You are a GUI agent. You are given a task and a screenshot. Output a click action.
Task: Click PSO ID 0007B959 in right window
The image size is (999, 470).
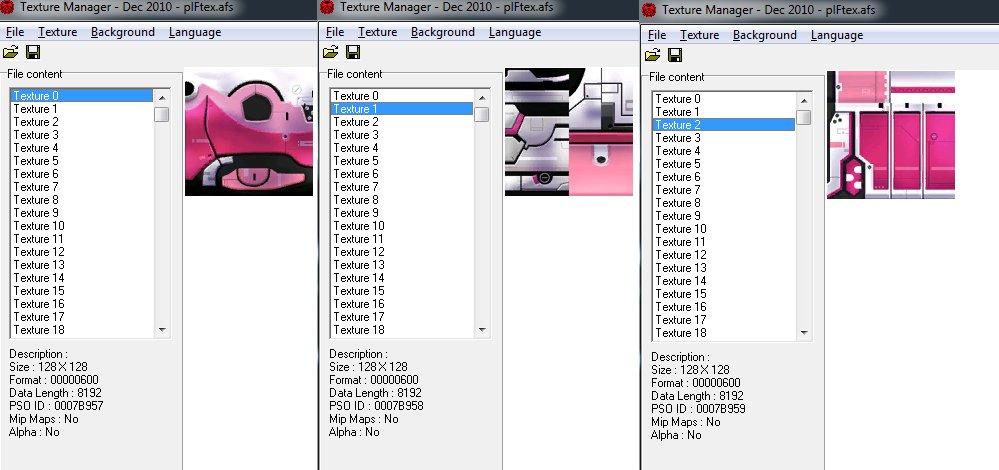[x=698, y=409]
